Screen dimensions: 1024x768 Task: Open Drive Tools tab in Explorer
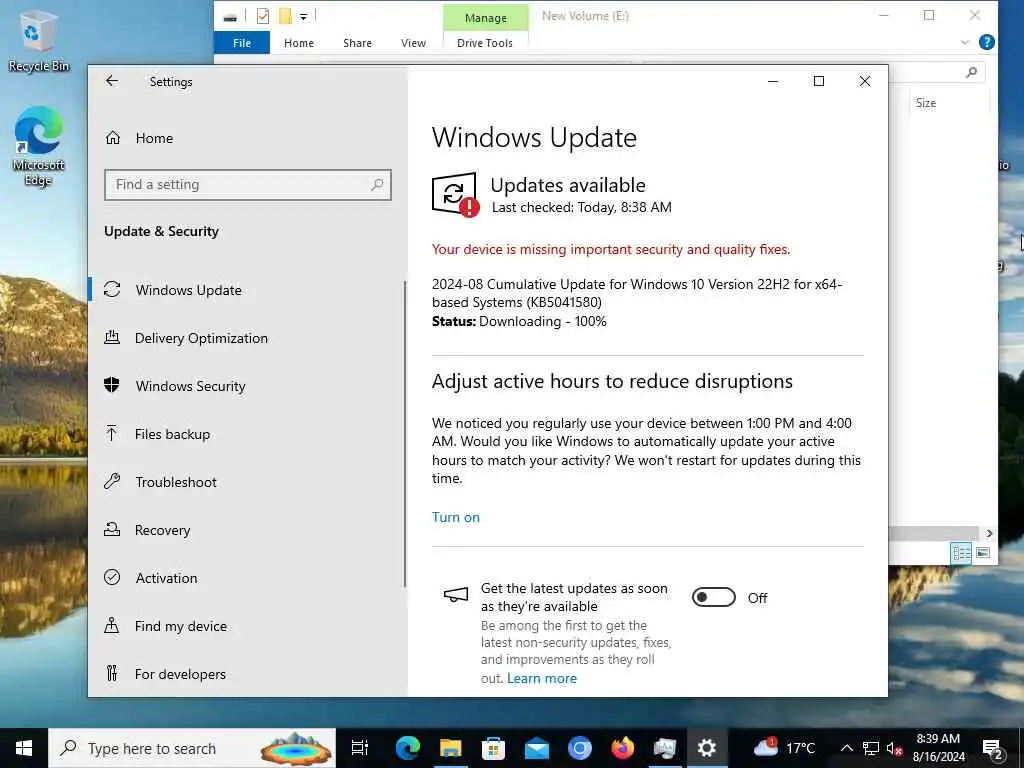click(485, 42)
